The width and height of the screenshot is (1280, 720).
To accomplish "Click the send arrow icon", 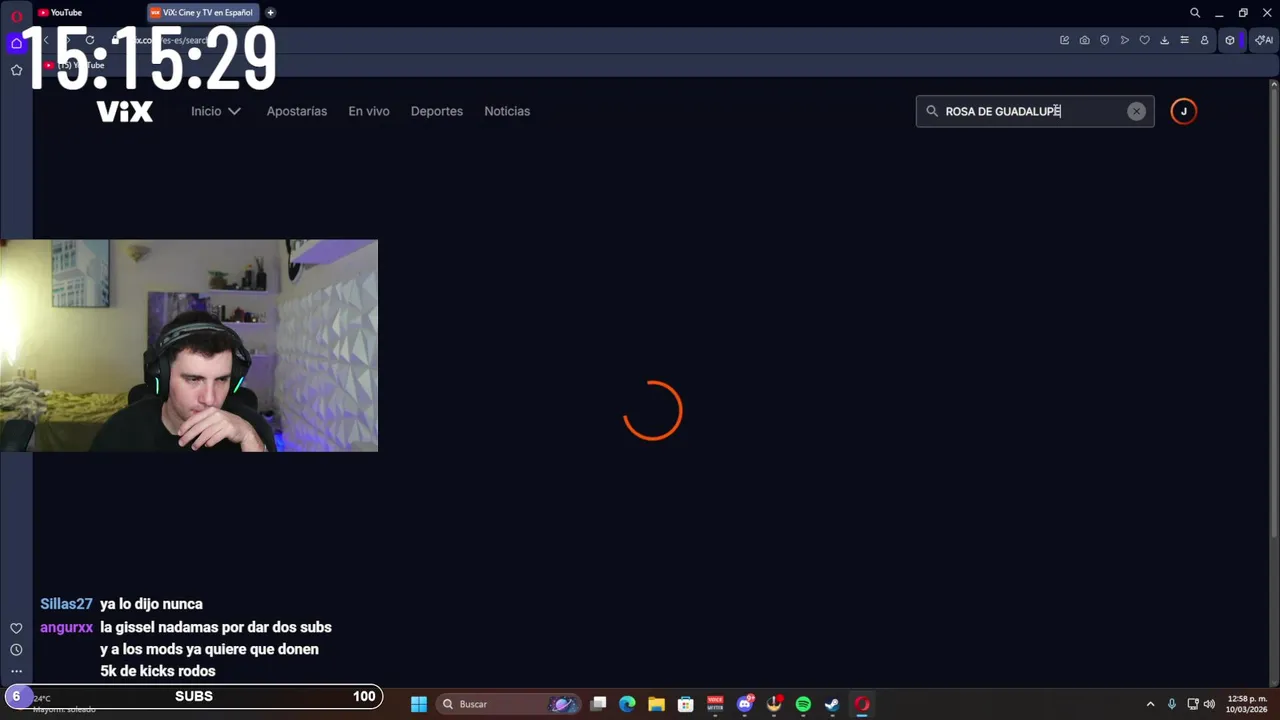I will point(1125,40).
